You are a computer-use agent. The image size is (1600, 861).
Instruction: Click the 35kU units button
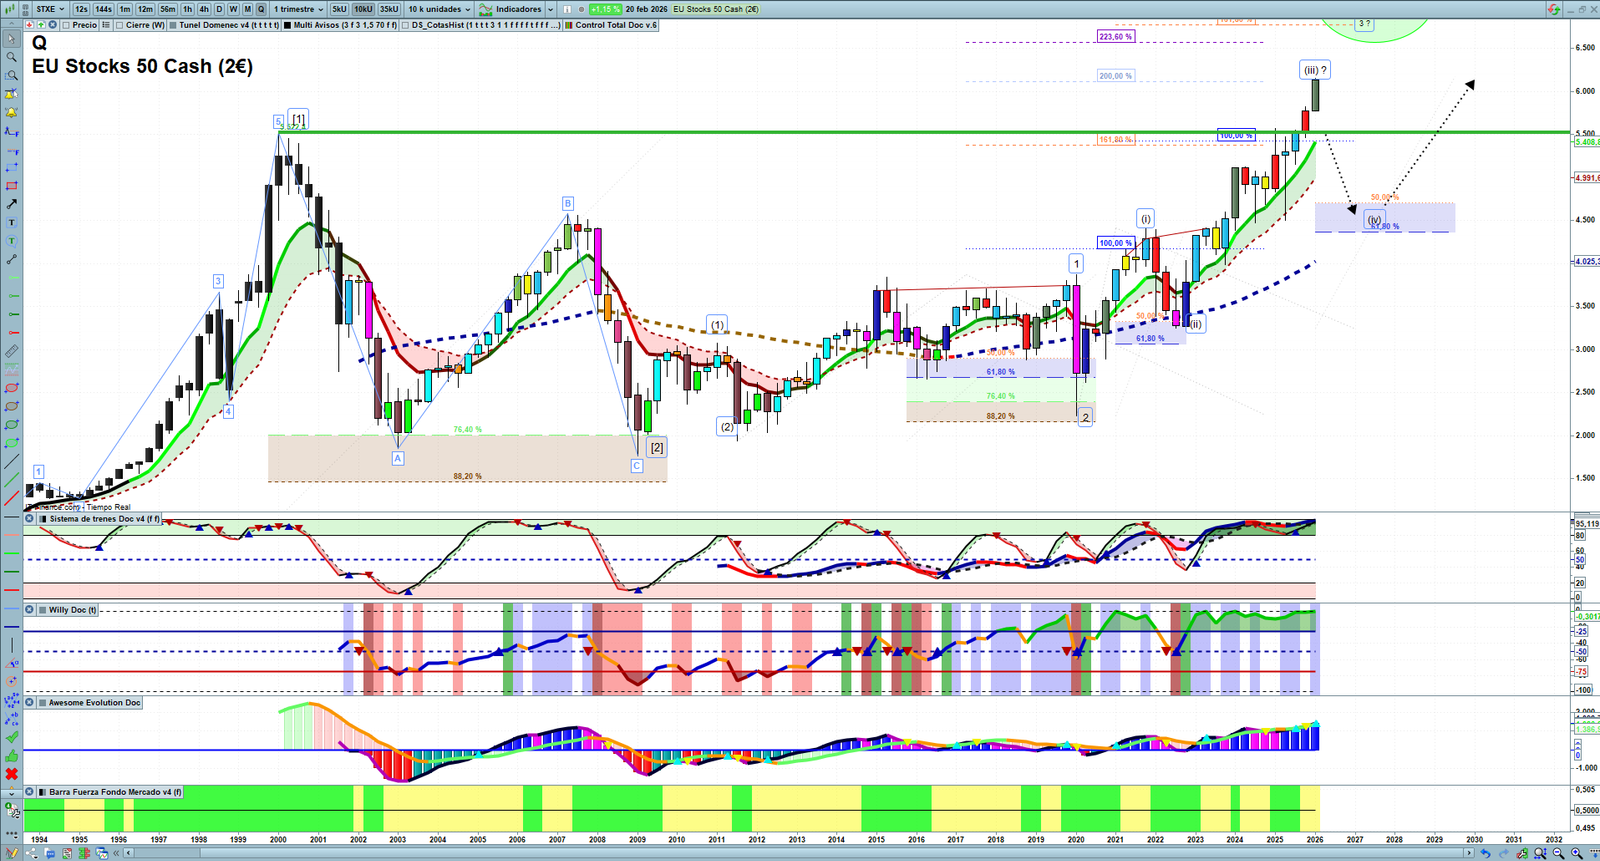pos(389,9)
